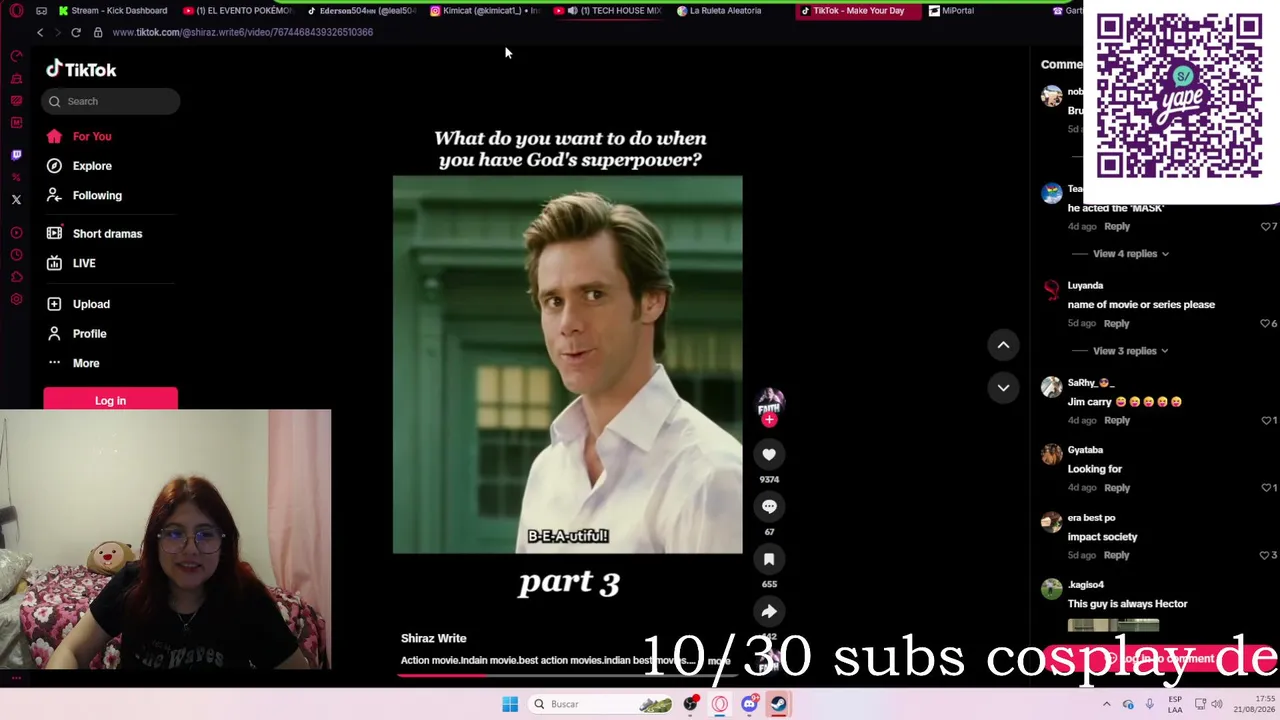Viewport: 1280px width, 720px height.
Task: Click the Explore compass icon
Action: [x=54, y=166]
